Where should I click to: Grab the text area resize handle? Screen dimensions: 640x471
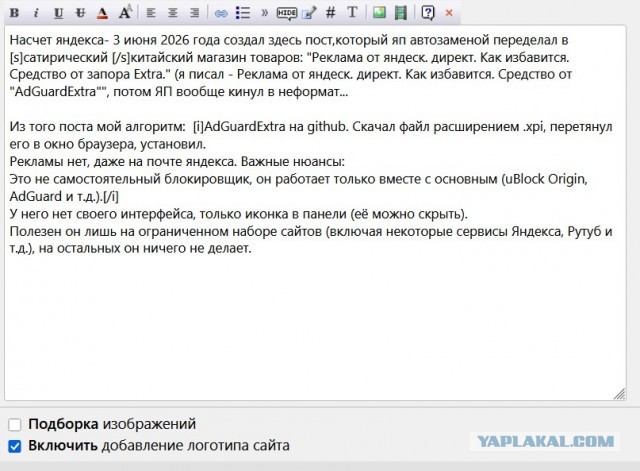click(620, 394)
